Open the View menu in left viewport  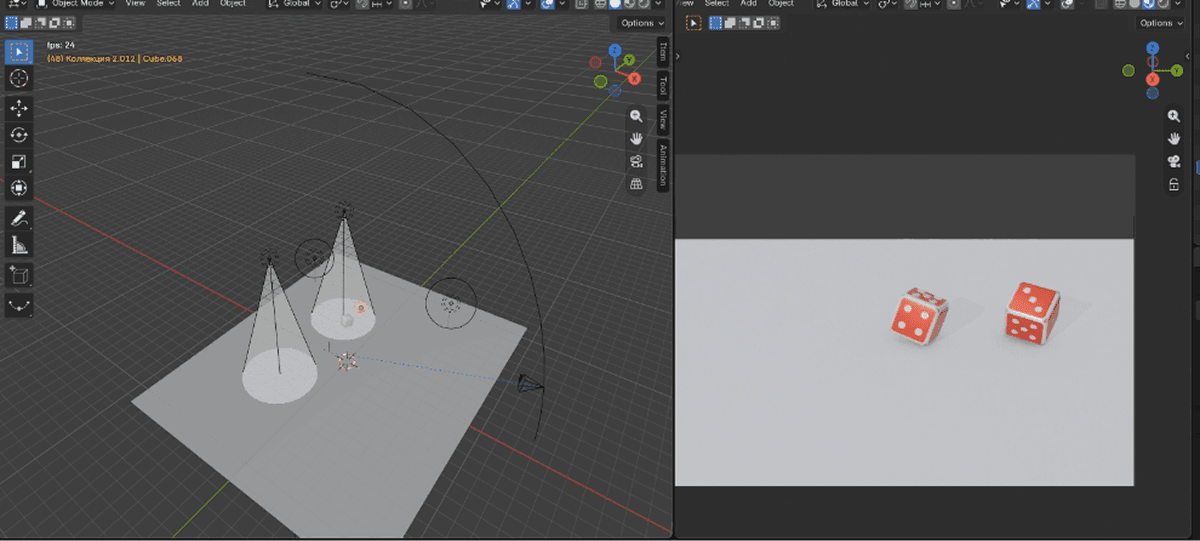[x=135, y=4]
